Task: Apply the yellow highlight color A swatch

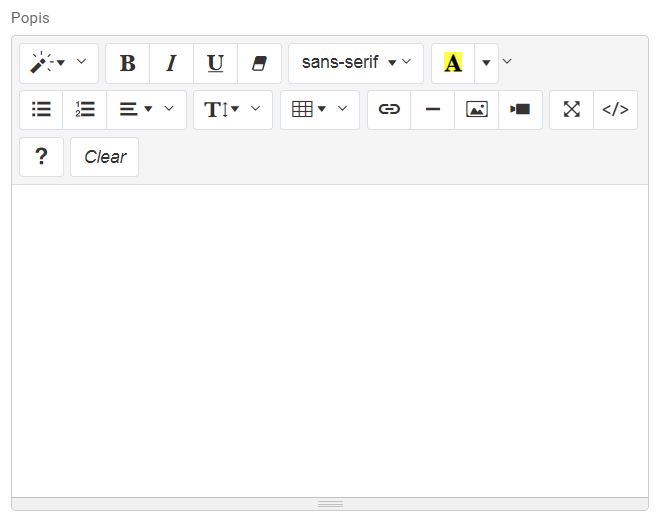Action: pyautogui.click(x=453, y=63)
